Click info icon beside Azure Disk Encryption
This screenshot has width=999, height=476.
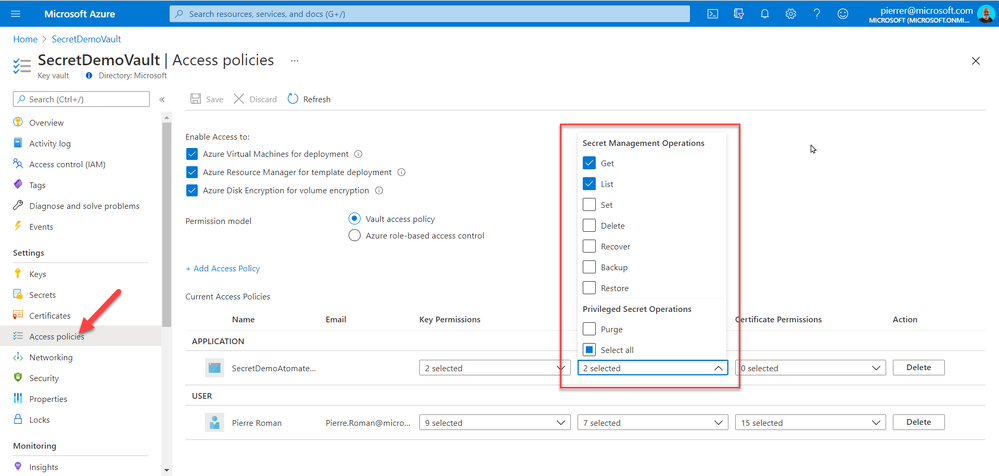[x=379, y=190]
